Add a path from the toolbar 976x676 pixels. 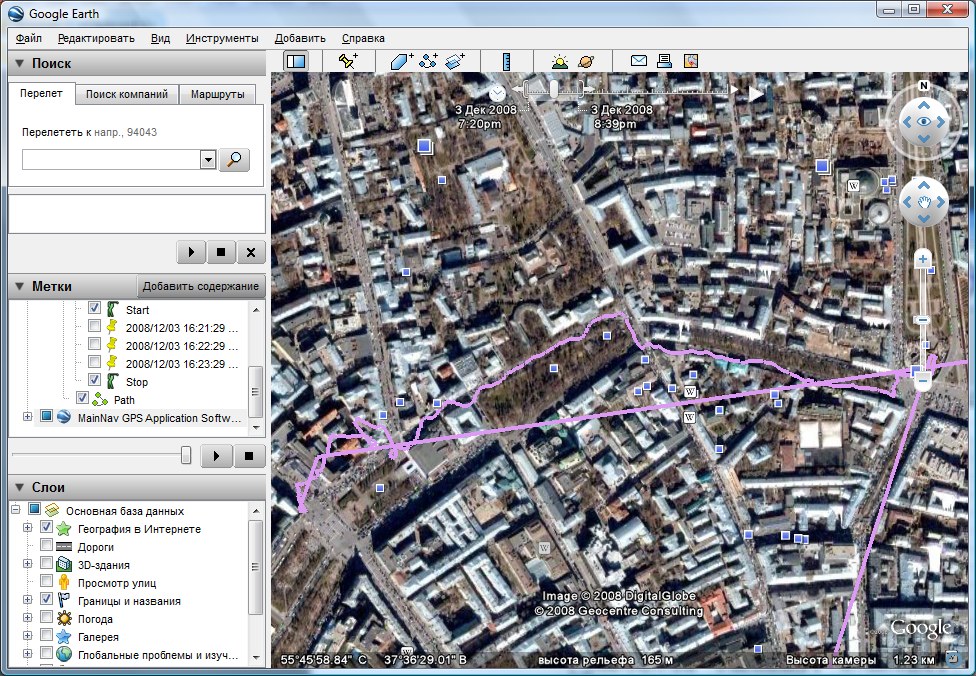[x=428, y=61]
